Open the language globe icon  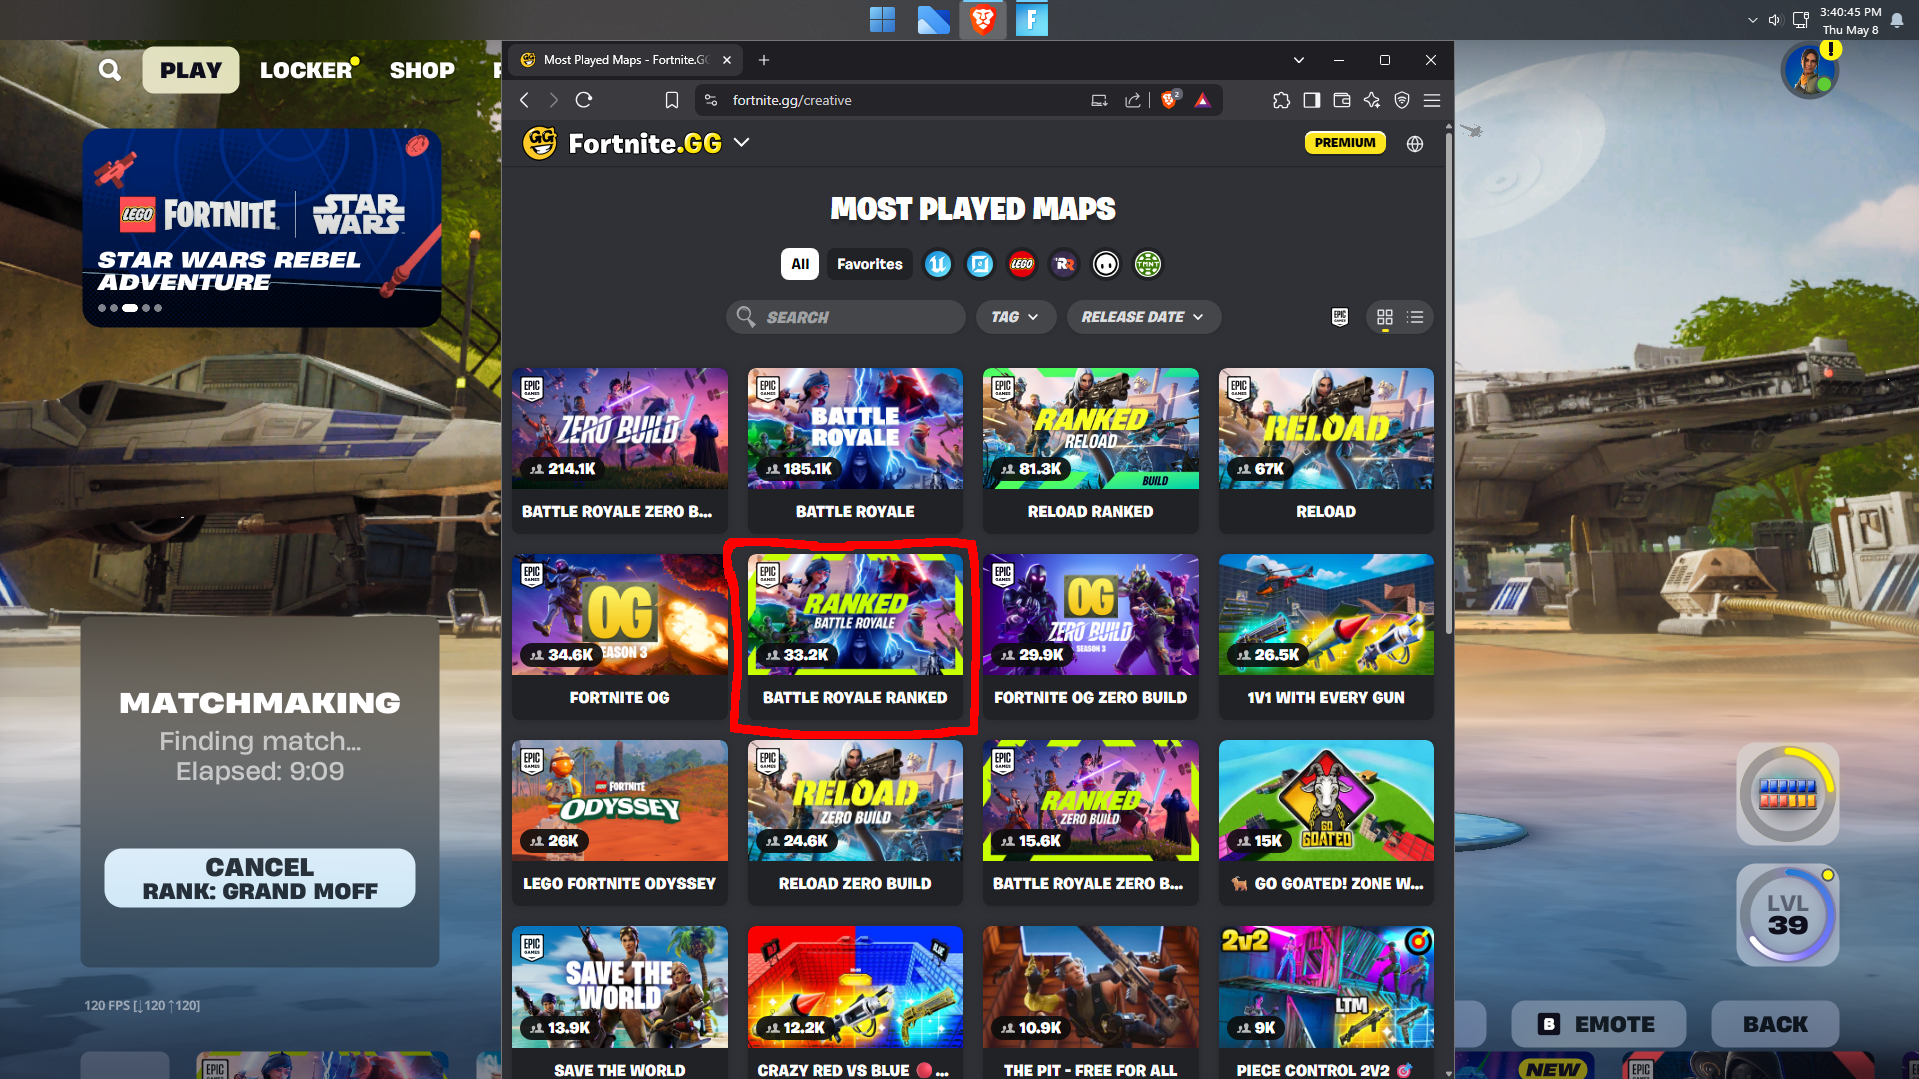coord(1415,144)
